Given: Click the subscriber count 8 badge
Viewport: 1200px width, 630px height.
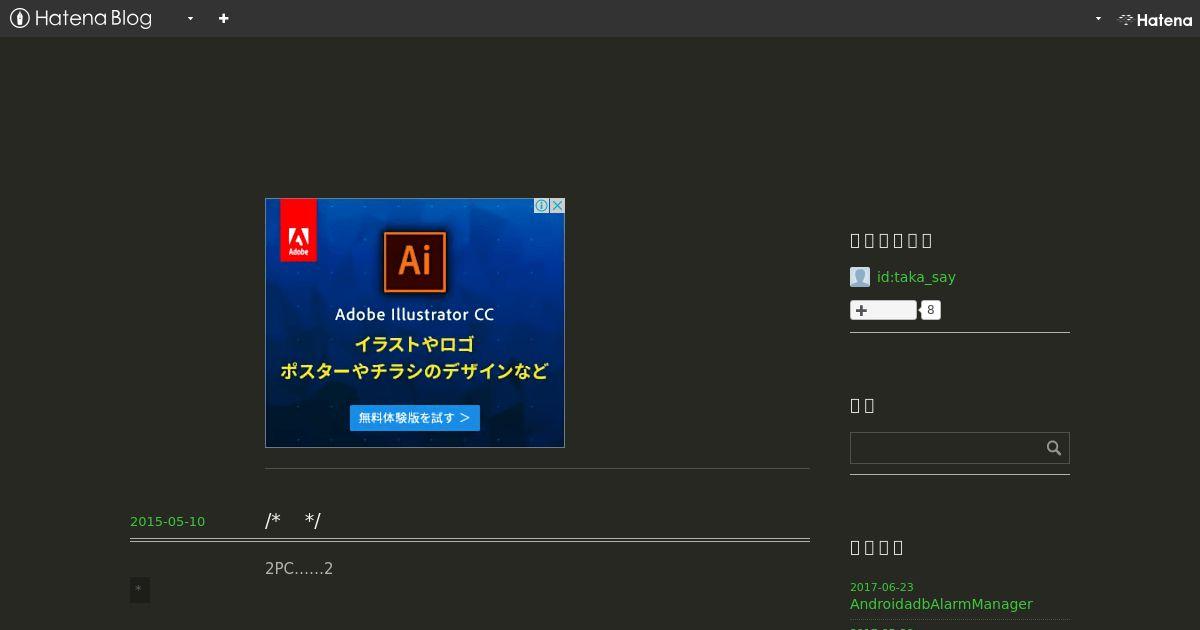Looking at the screenshot, I should pos(931,310).
